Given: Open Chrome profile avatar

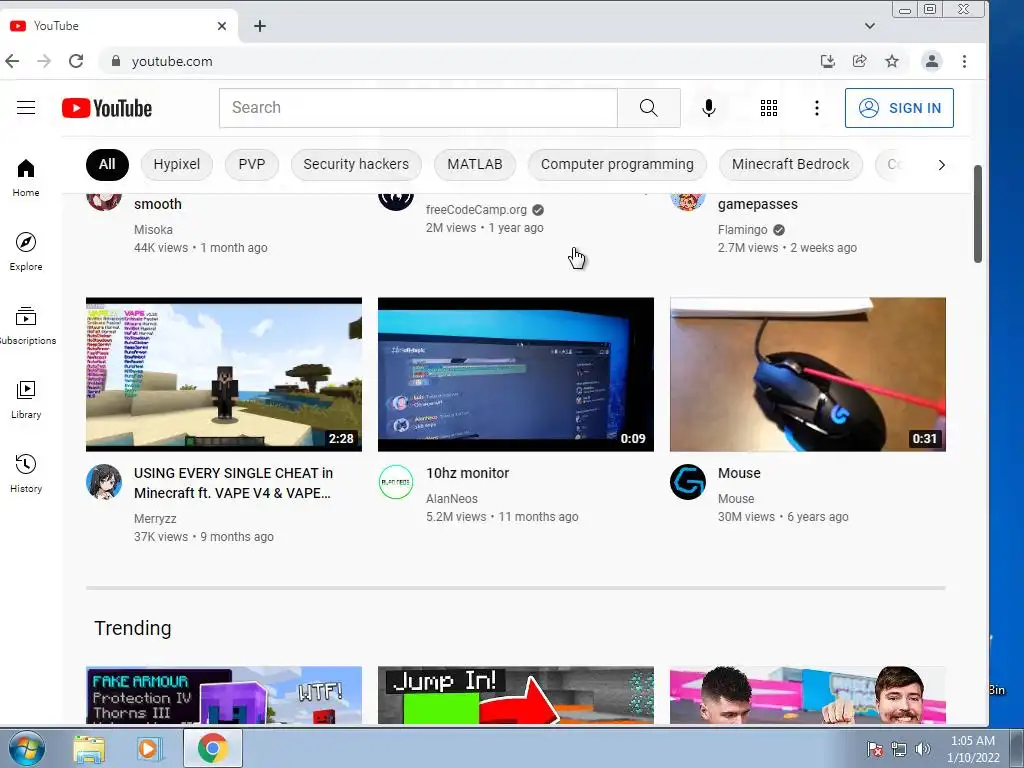Looking at the screenshot, I should (x=931, y=61).
